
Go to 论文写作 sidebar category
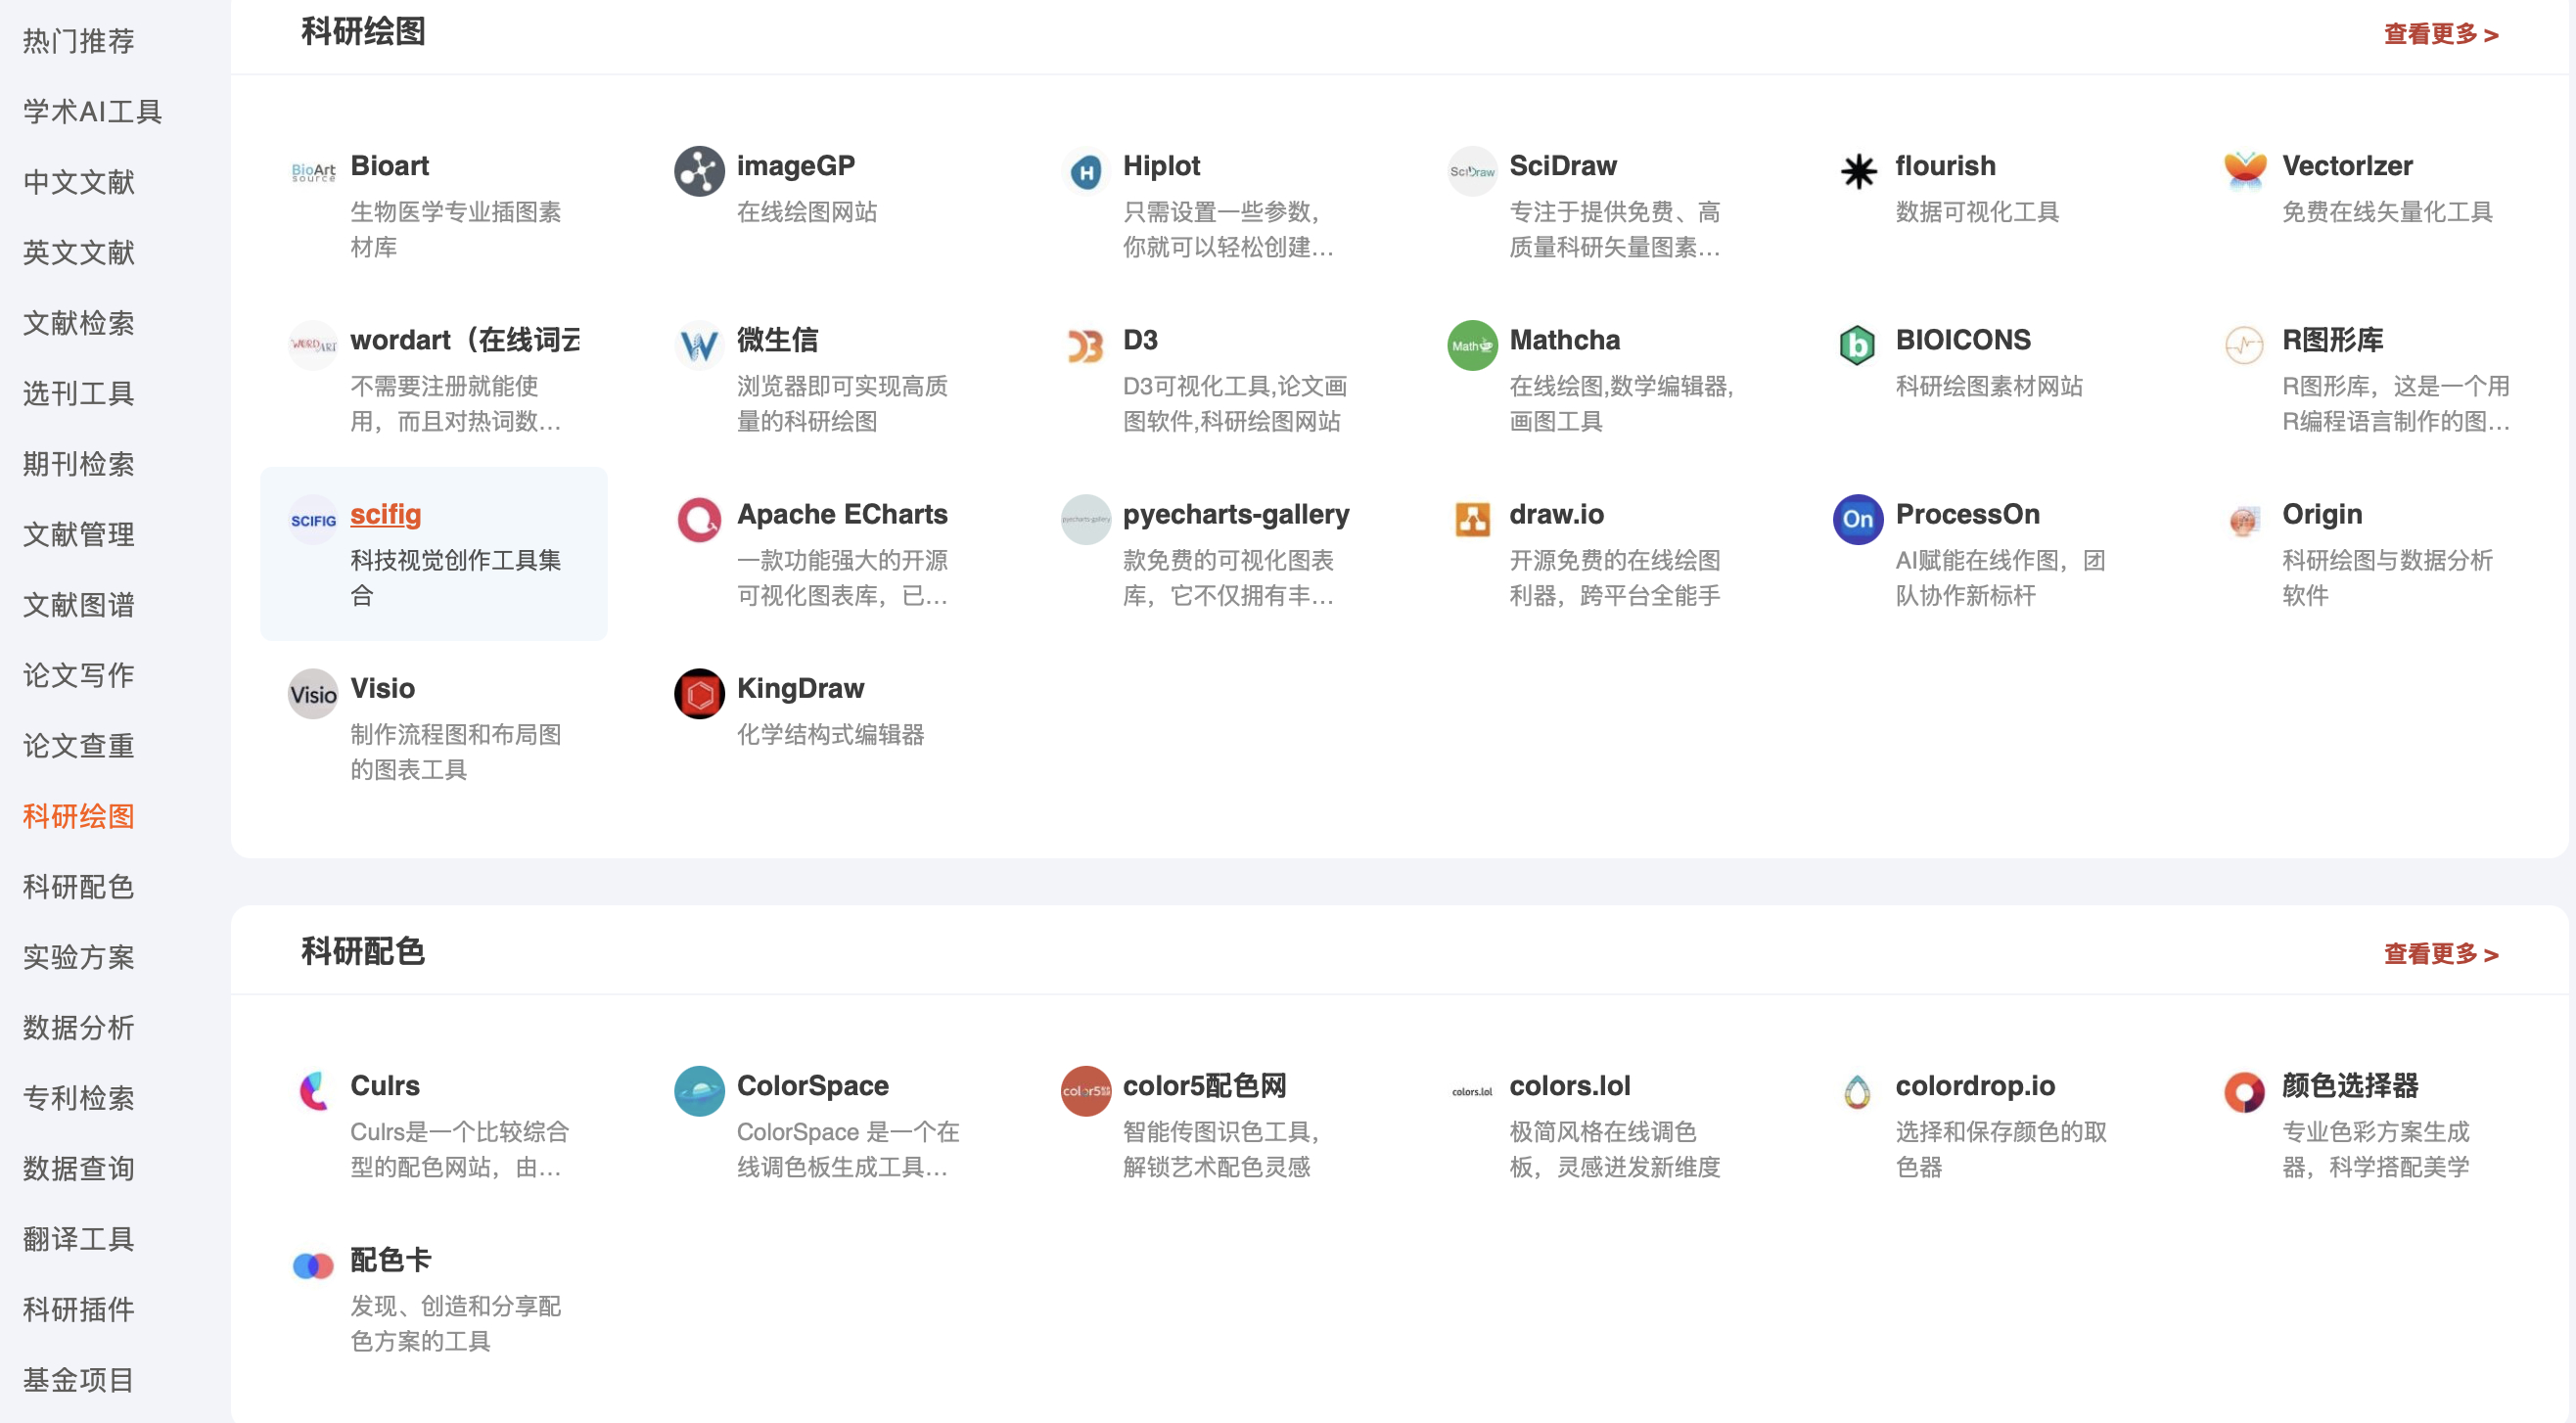coord(78,675)
